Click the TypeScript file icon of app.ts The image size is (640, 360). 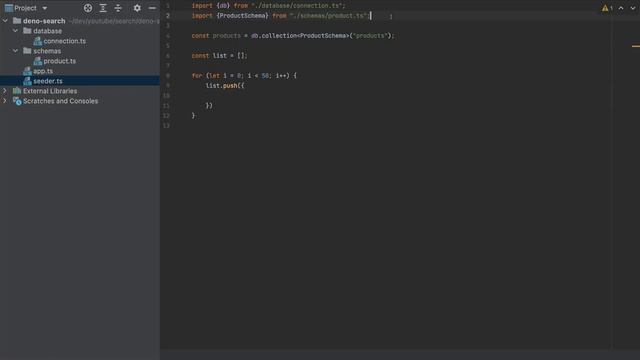27,71
